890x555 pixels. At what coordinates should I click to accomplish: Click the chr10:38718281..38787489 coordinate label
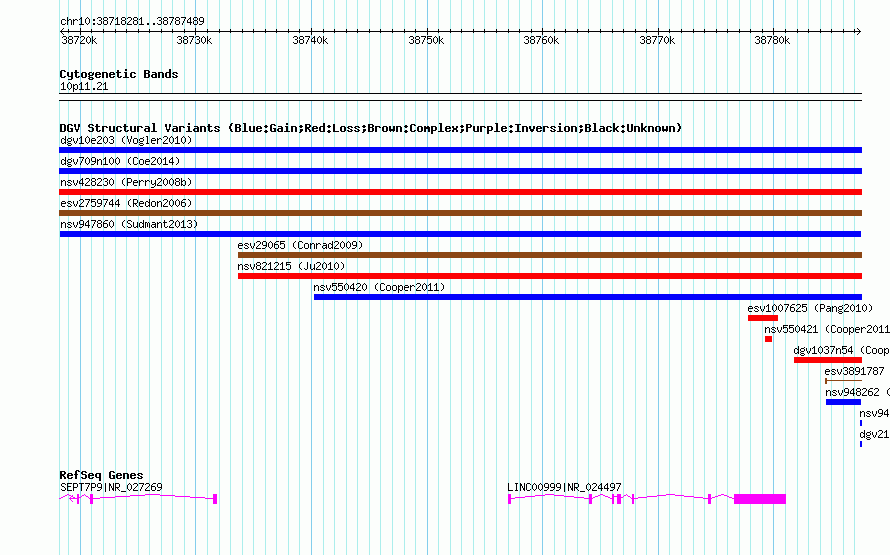click(132, 21)
